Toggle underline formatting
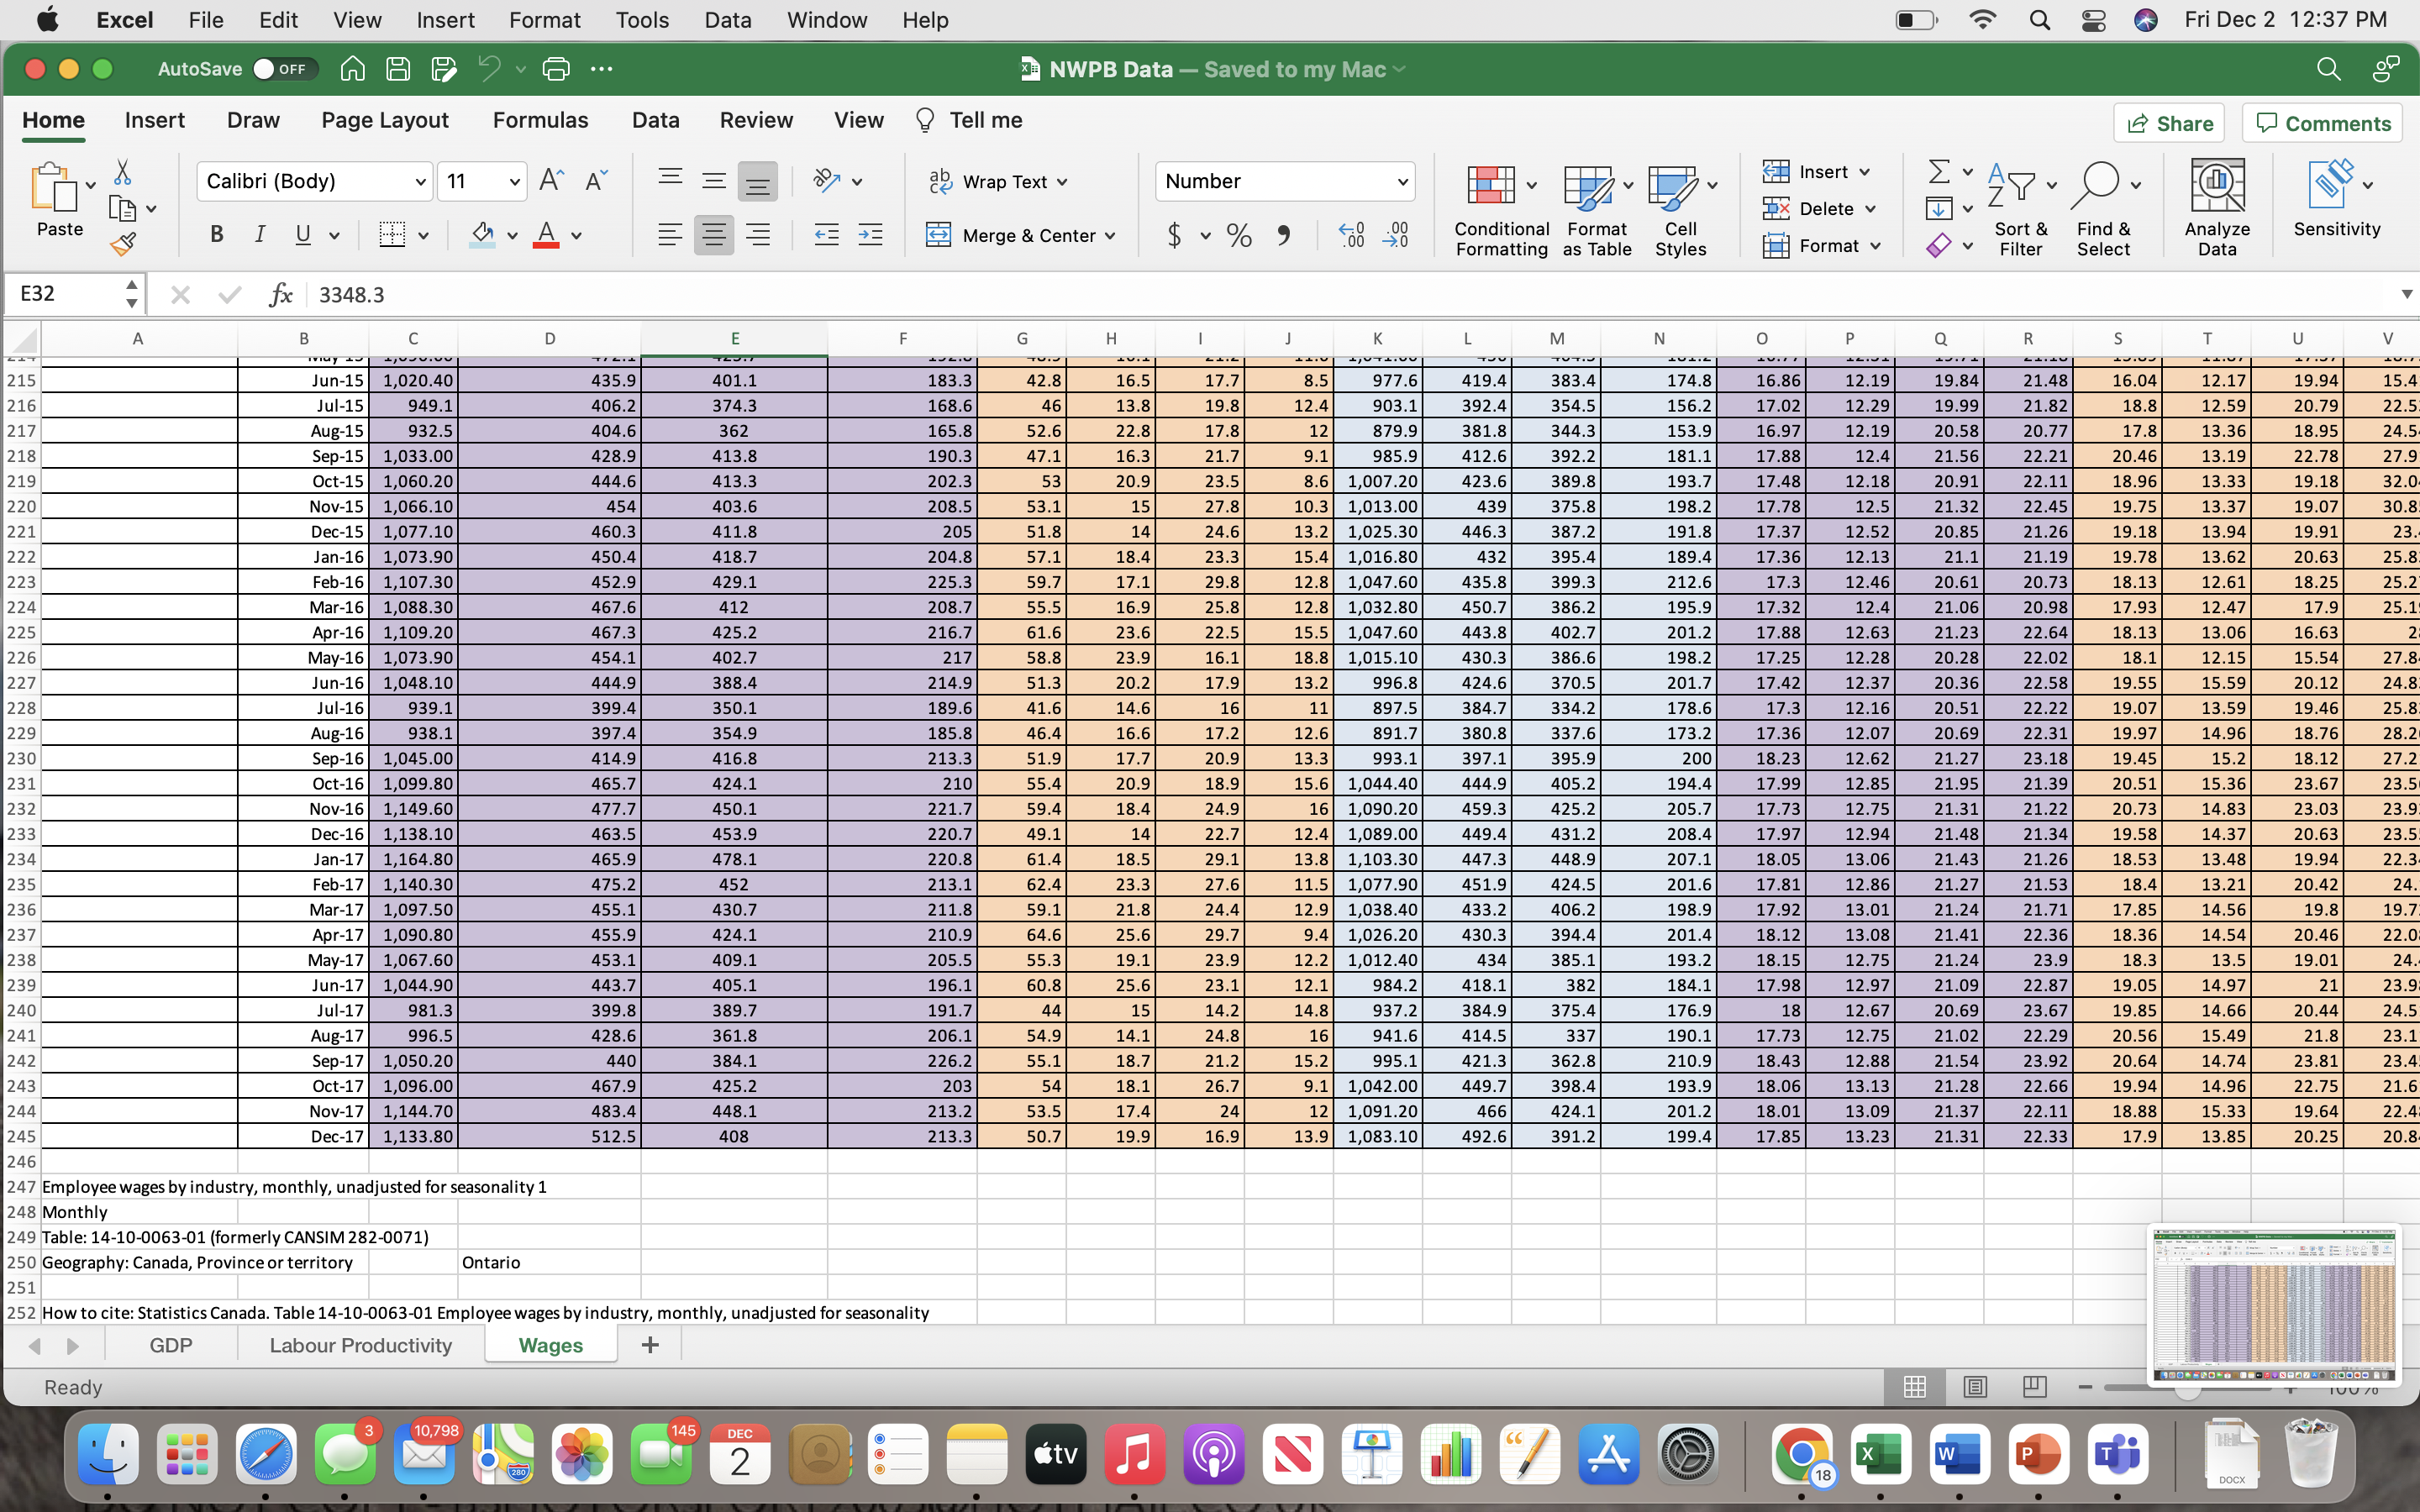 [303, 234]
